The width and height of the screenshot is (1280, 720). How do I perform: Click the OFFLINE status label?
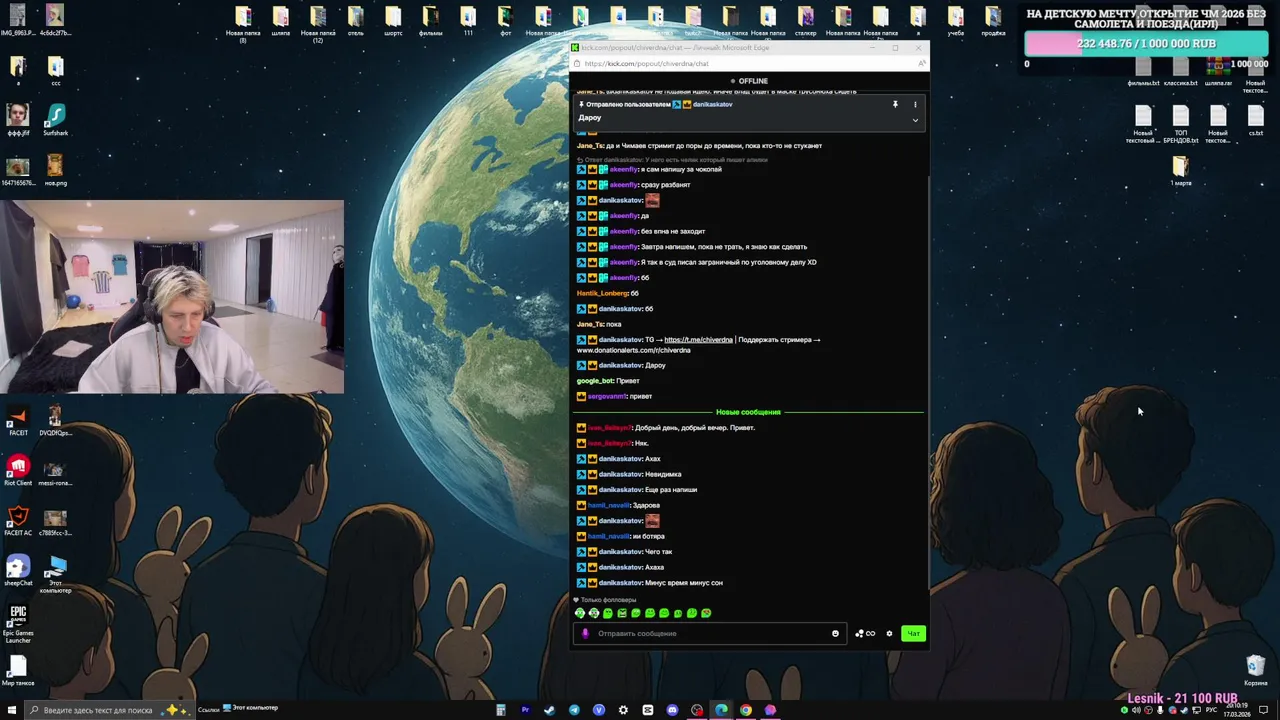coord(753,81)
